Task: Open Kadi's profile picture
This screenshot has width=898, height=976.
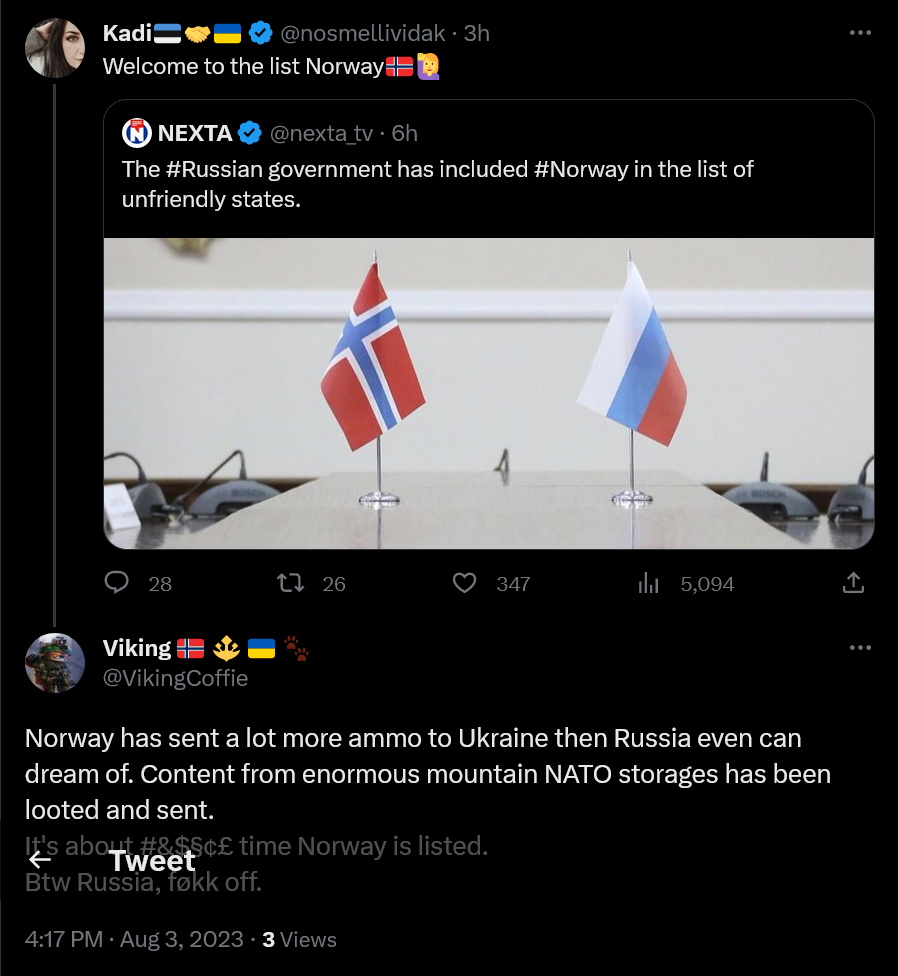Action: tap(55, 48)
